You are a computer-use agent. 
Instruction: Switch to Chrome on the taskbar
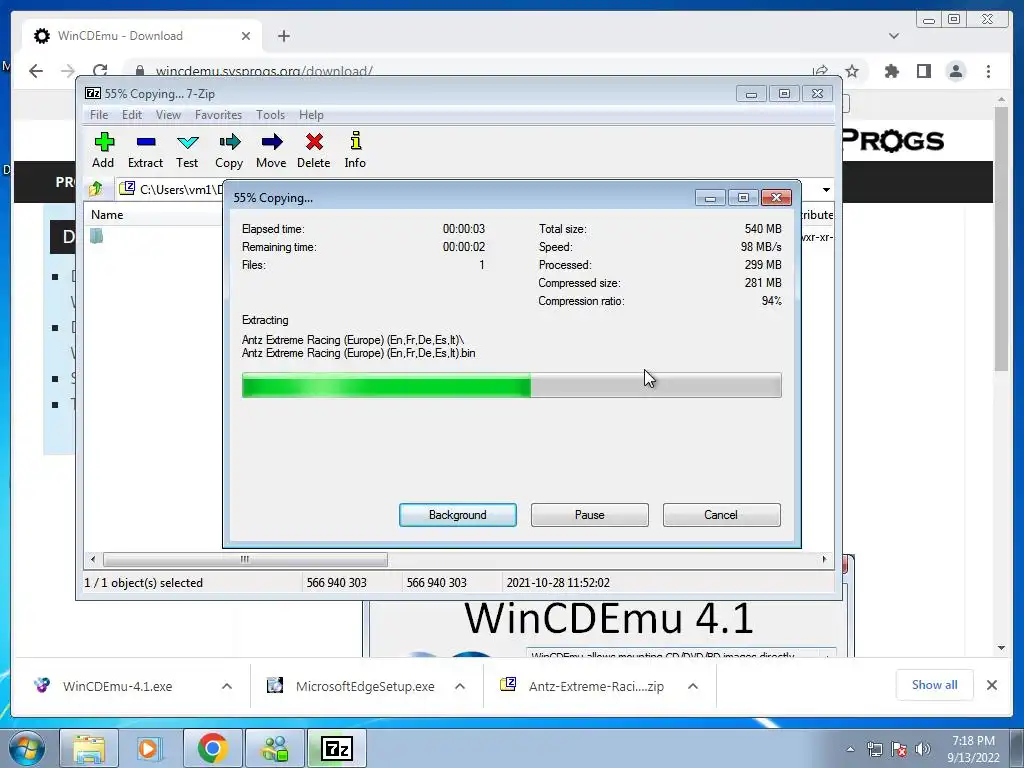pyautogui.click(x=212, y=748)
